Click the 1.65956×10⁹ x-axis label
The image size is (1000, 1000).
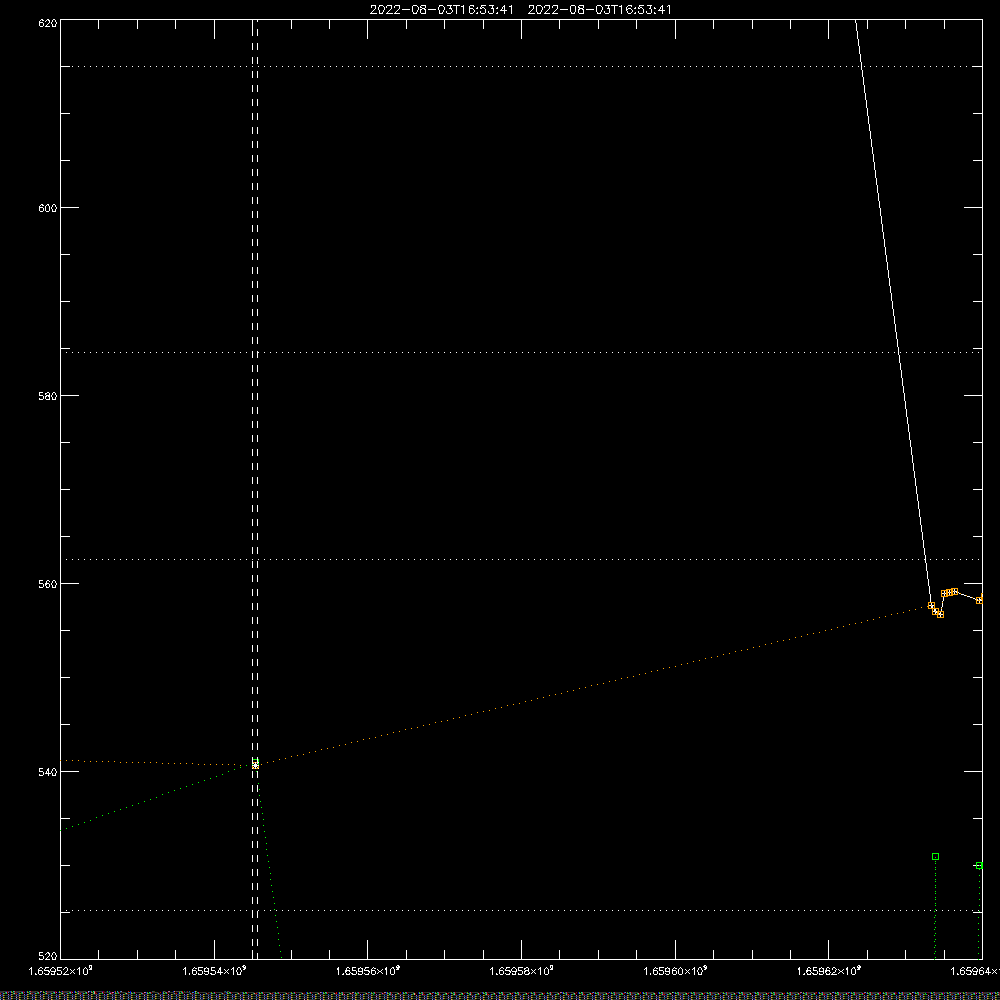pos(368,971)
